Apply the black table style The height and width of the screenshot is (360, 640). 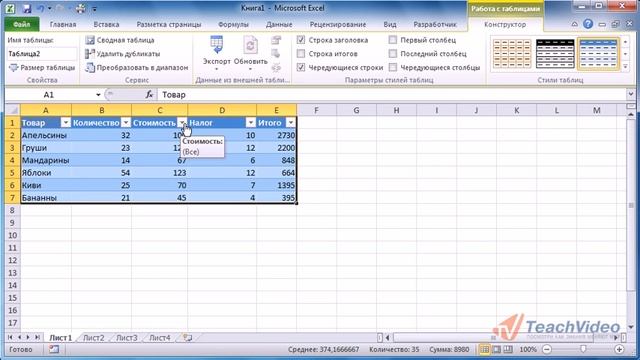pyautogui.click(x=555, y=53)
